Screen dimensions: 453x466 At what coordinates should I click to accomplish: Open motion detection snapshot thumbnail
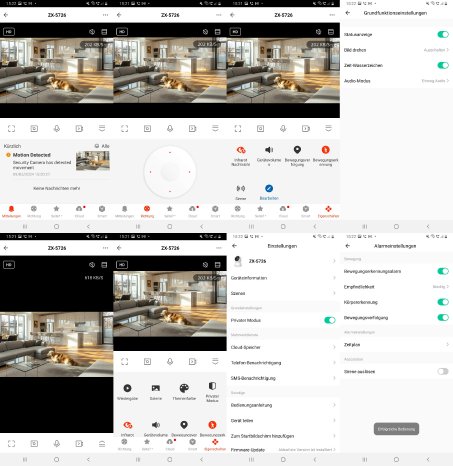click(93, 161)
